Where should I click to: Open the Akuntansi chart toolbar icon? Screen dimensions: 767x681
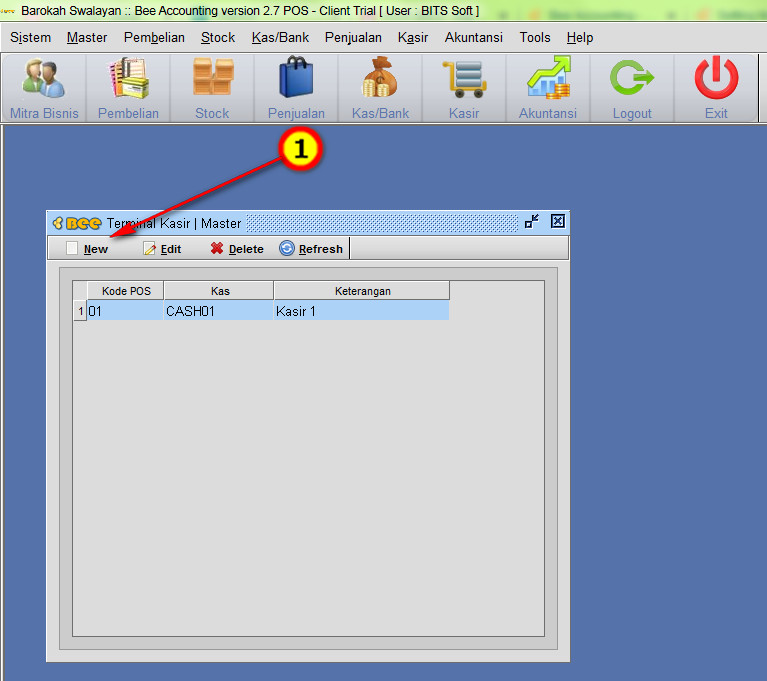(548, 89)
